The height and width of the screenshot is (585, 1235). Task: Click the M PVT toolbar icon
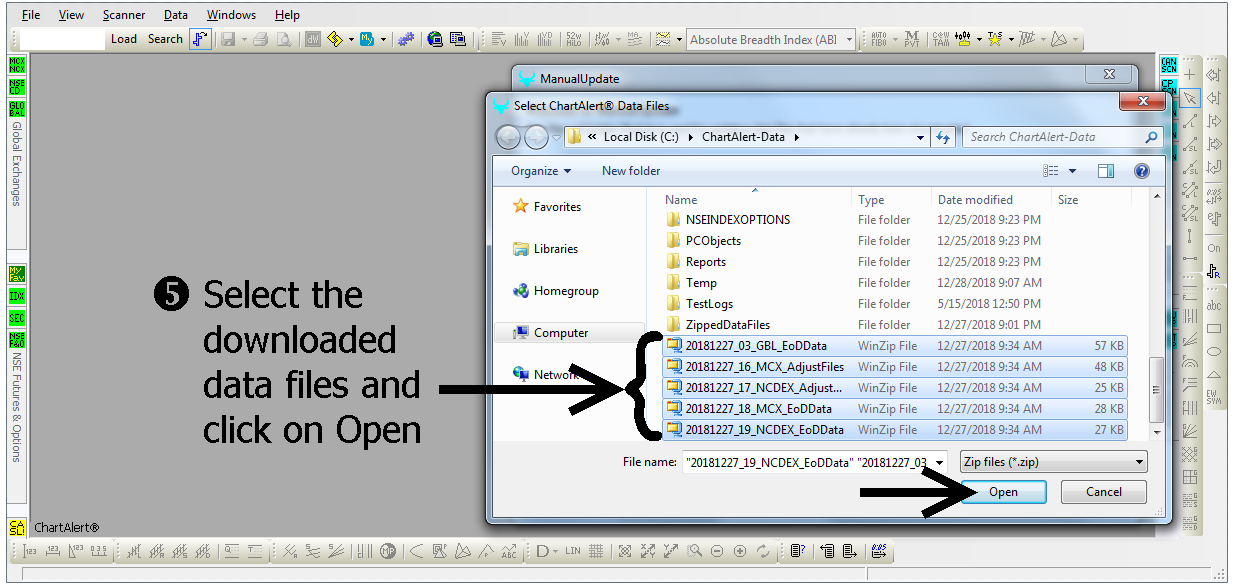pyautogui.click(x=912, y=39)
